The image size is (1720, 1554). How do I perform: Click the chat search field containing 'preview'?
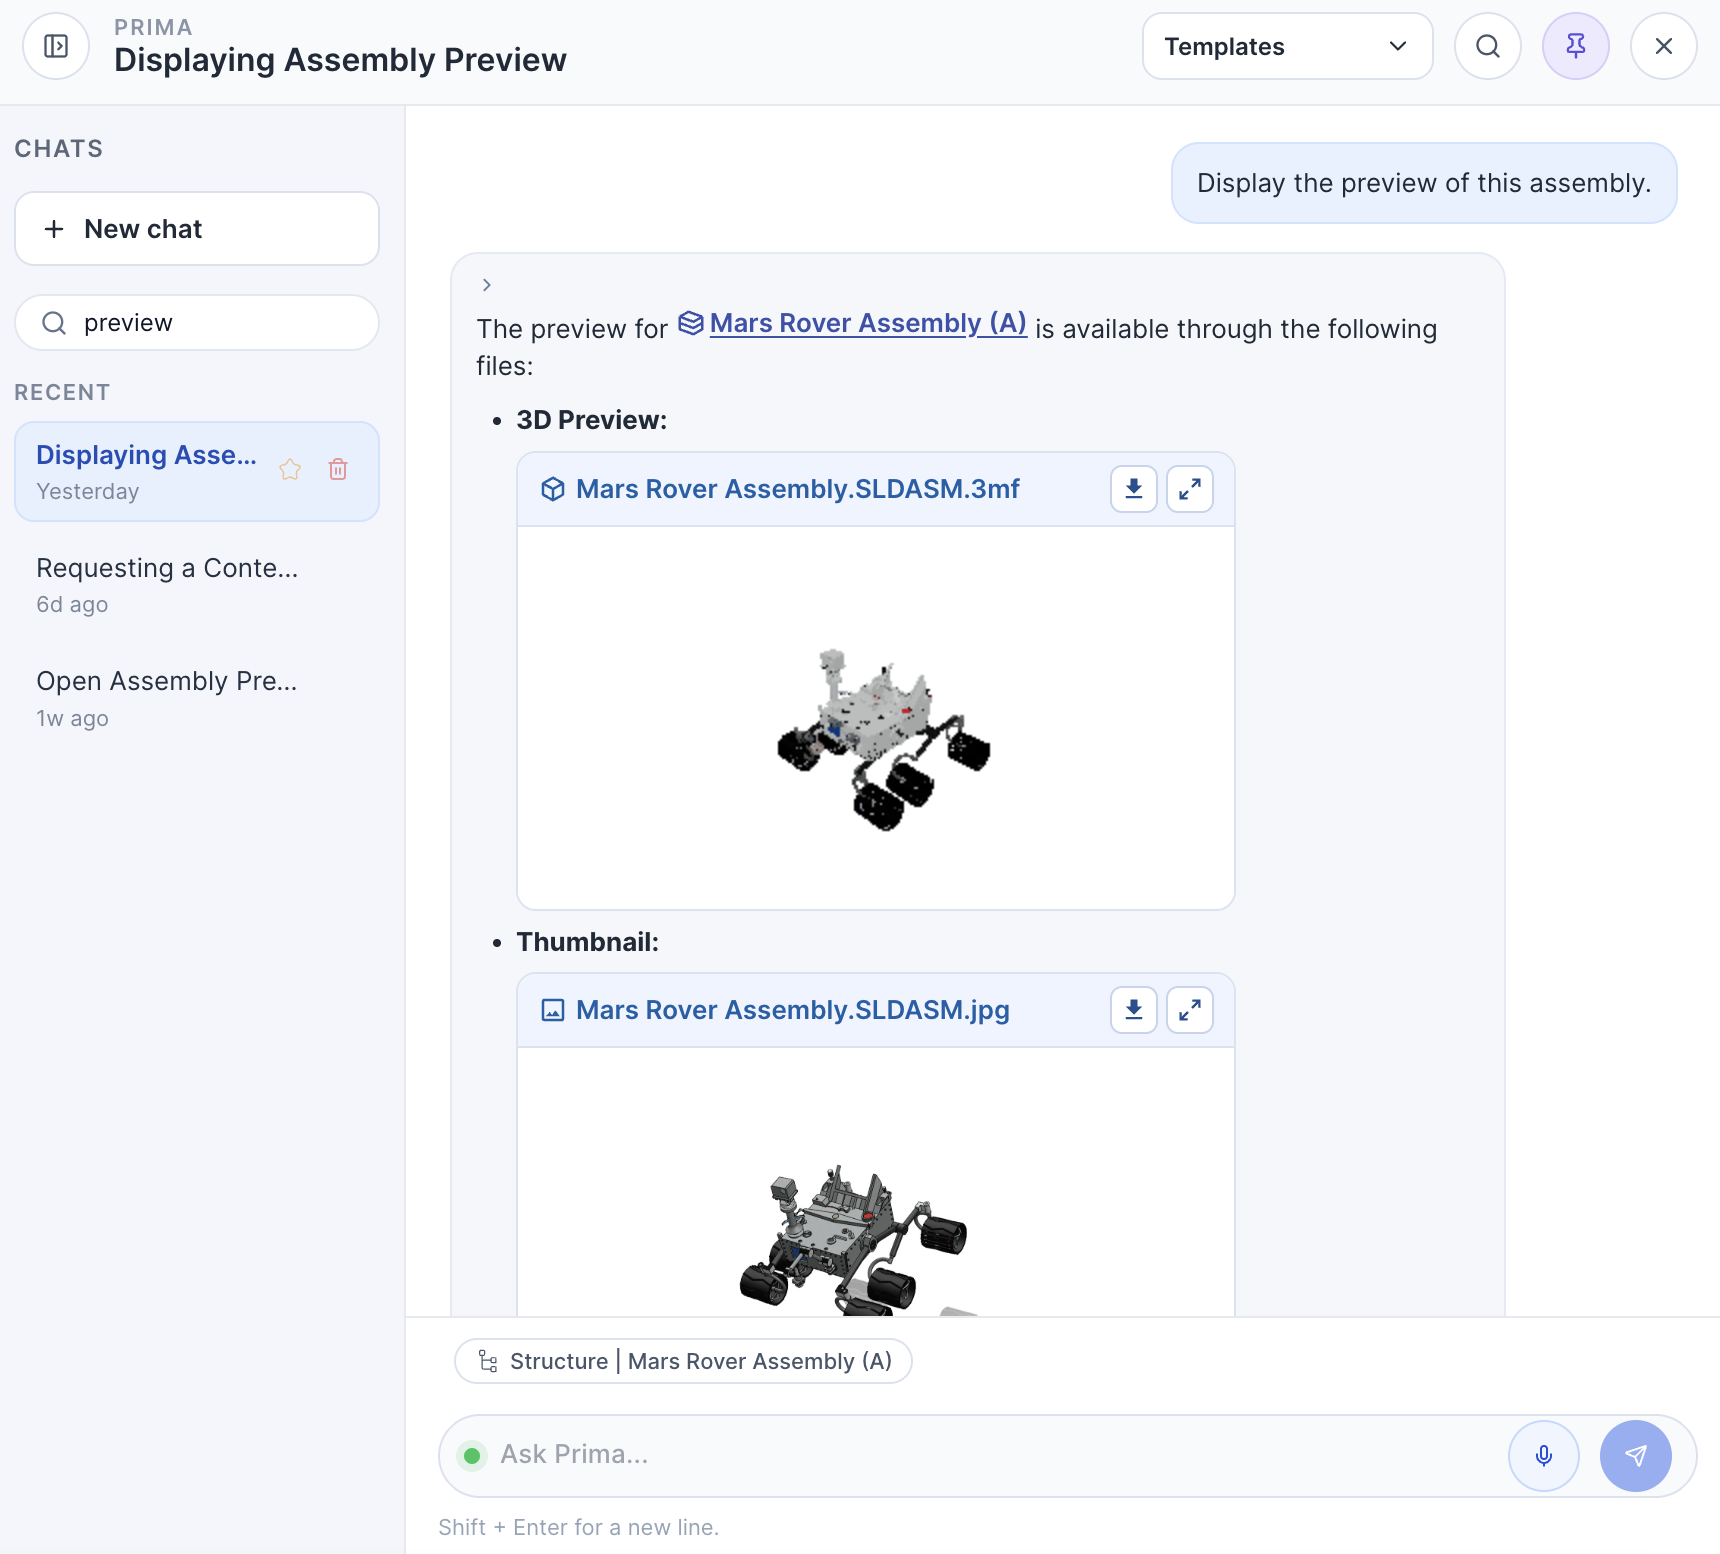coord(210,323)
